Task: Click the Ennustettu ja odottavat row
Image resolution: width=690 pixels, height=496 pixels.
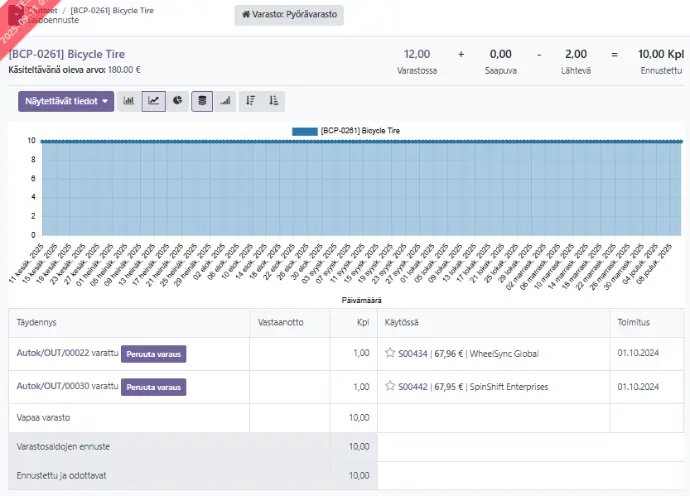Action: coord(193,476)
